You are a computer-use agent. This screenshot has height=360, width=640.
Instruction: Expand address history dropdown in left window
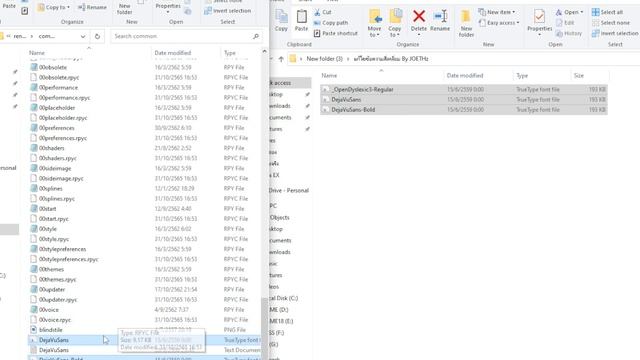(x=83, y=36)
